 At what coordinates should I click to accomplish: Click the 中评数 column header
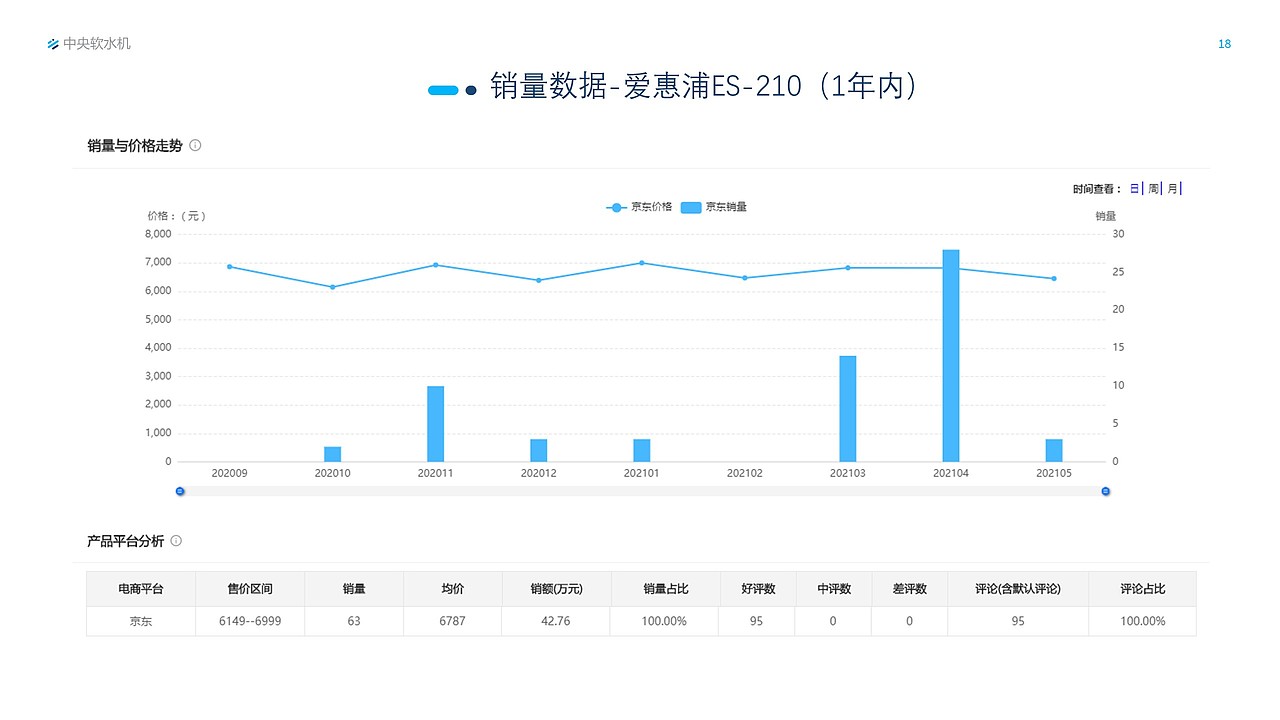[x=834, y=589]
